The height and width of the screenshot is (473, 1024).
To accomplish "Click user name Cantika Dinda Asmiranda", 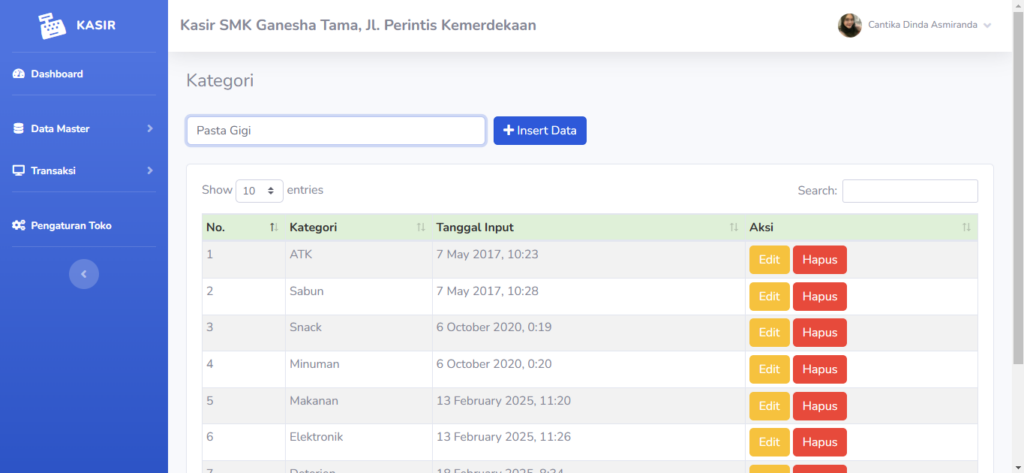I will click(x=922, y=25).
